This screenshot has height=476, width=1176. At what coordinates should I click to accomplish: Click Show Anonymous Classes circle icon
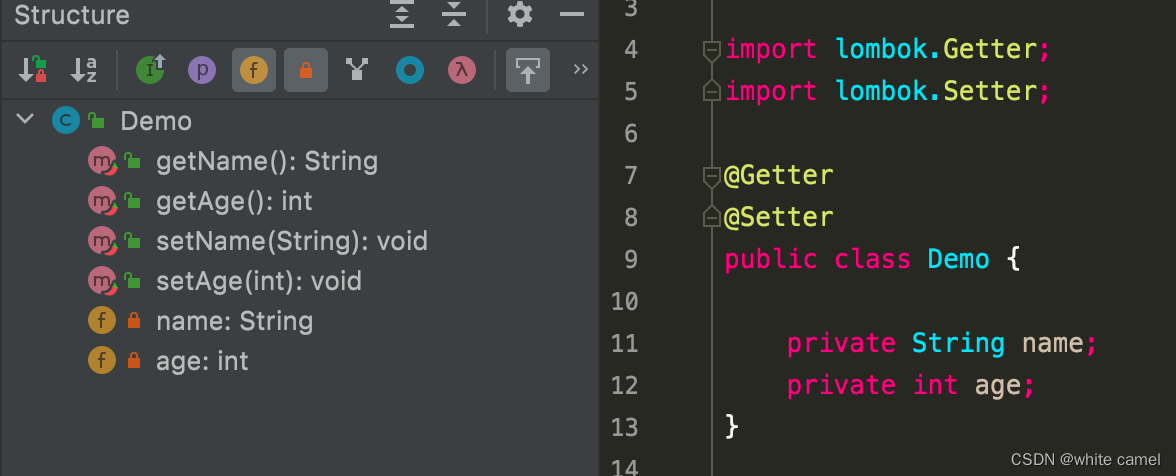pyautogui.click(x=410, y=70)
